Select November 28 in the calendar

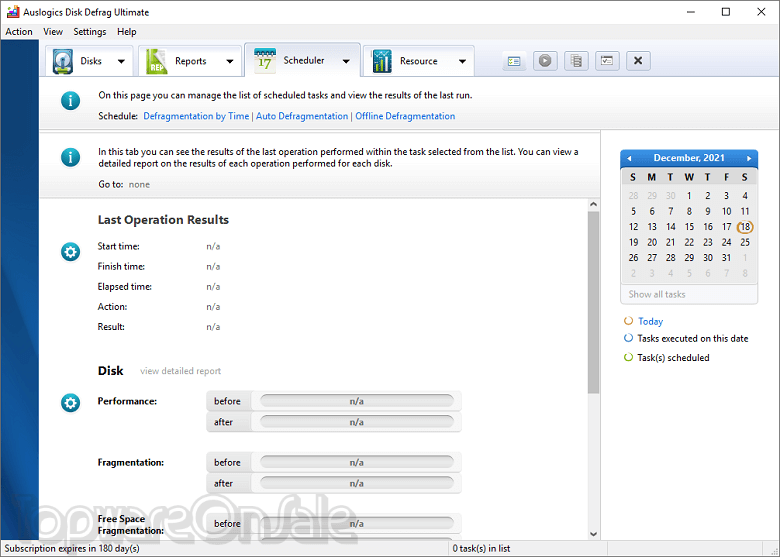tap(633, 195)
